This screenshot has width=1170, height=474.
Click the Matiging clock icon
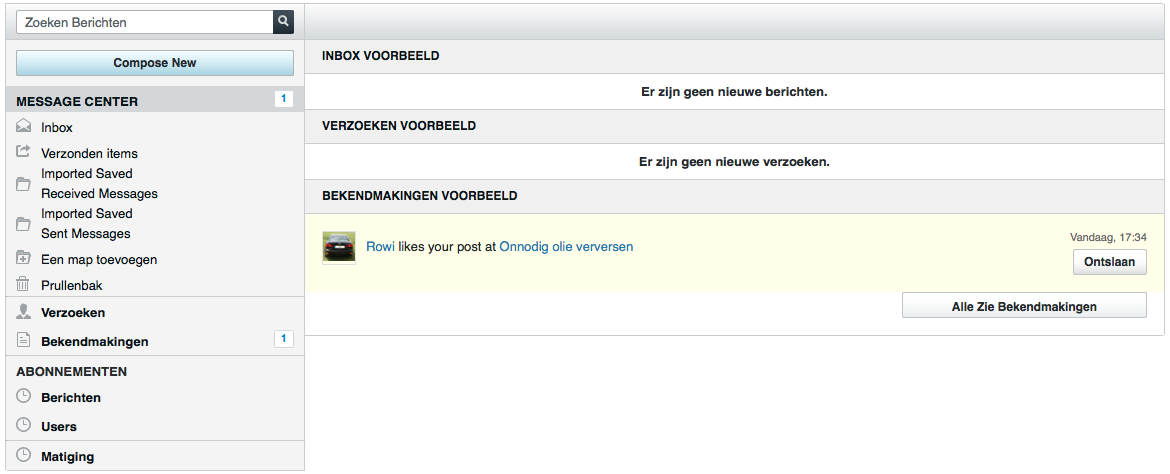pyautogui.click(x=24, y=456)
